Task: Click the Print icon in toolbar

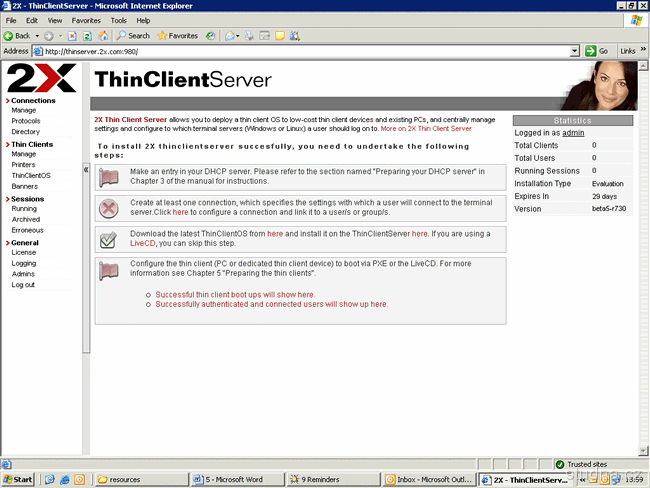Action: [x=249, y=36]
